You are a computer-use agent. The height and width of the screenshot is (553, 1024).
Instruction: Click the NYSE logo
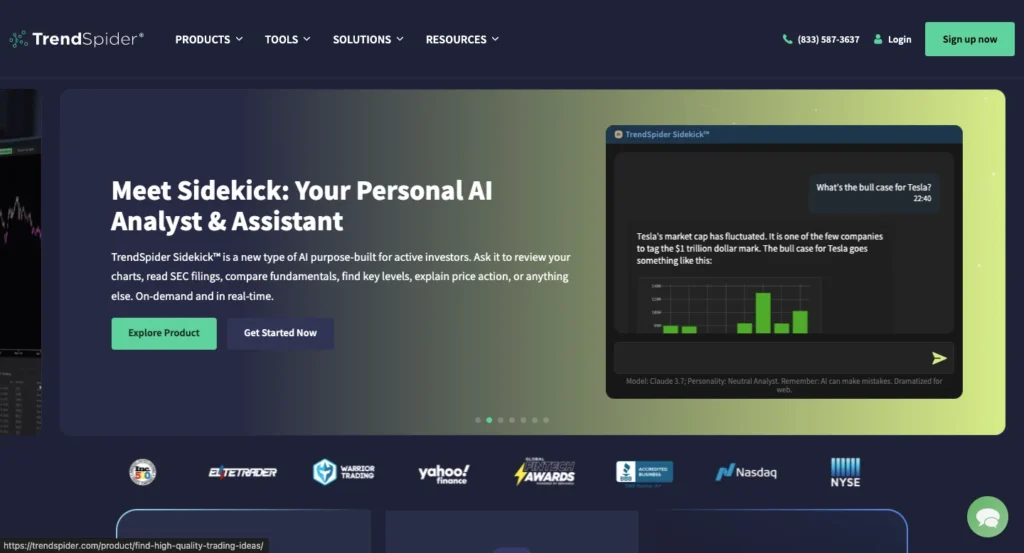(845, 472)
